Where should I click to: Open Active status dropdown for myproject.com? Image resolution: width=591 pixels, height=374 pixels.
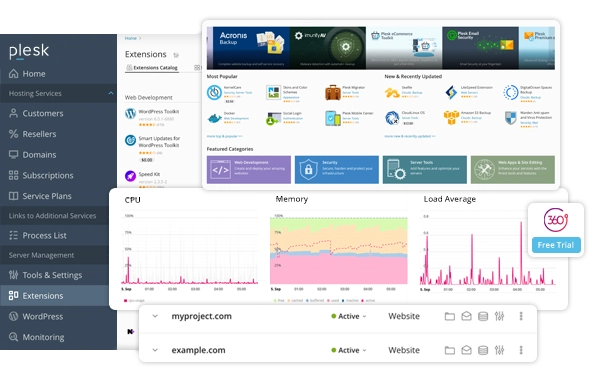pos(349,317)
